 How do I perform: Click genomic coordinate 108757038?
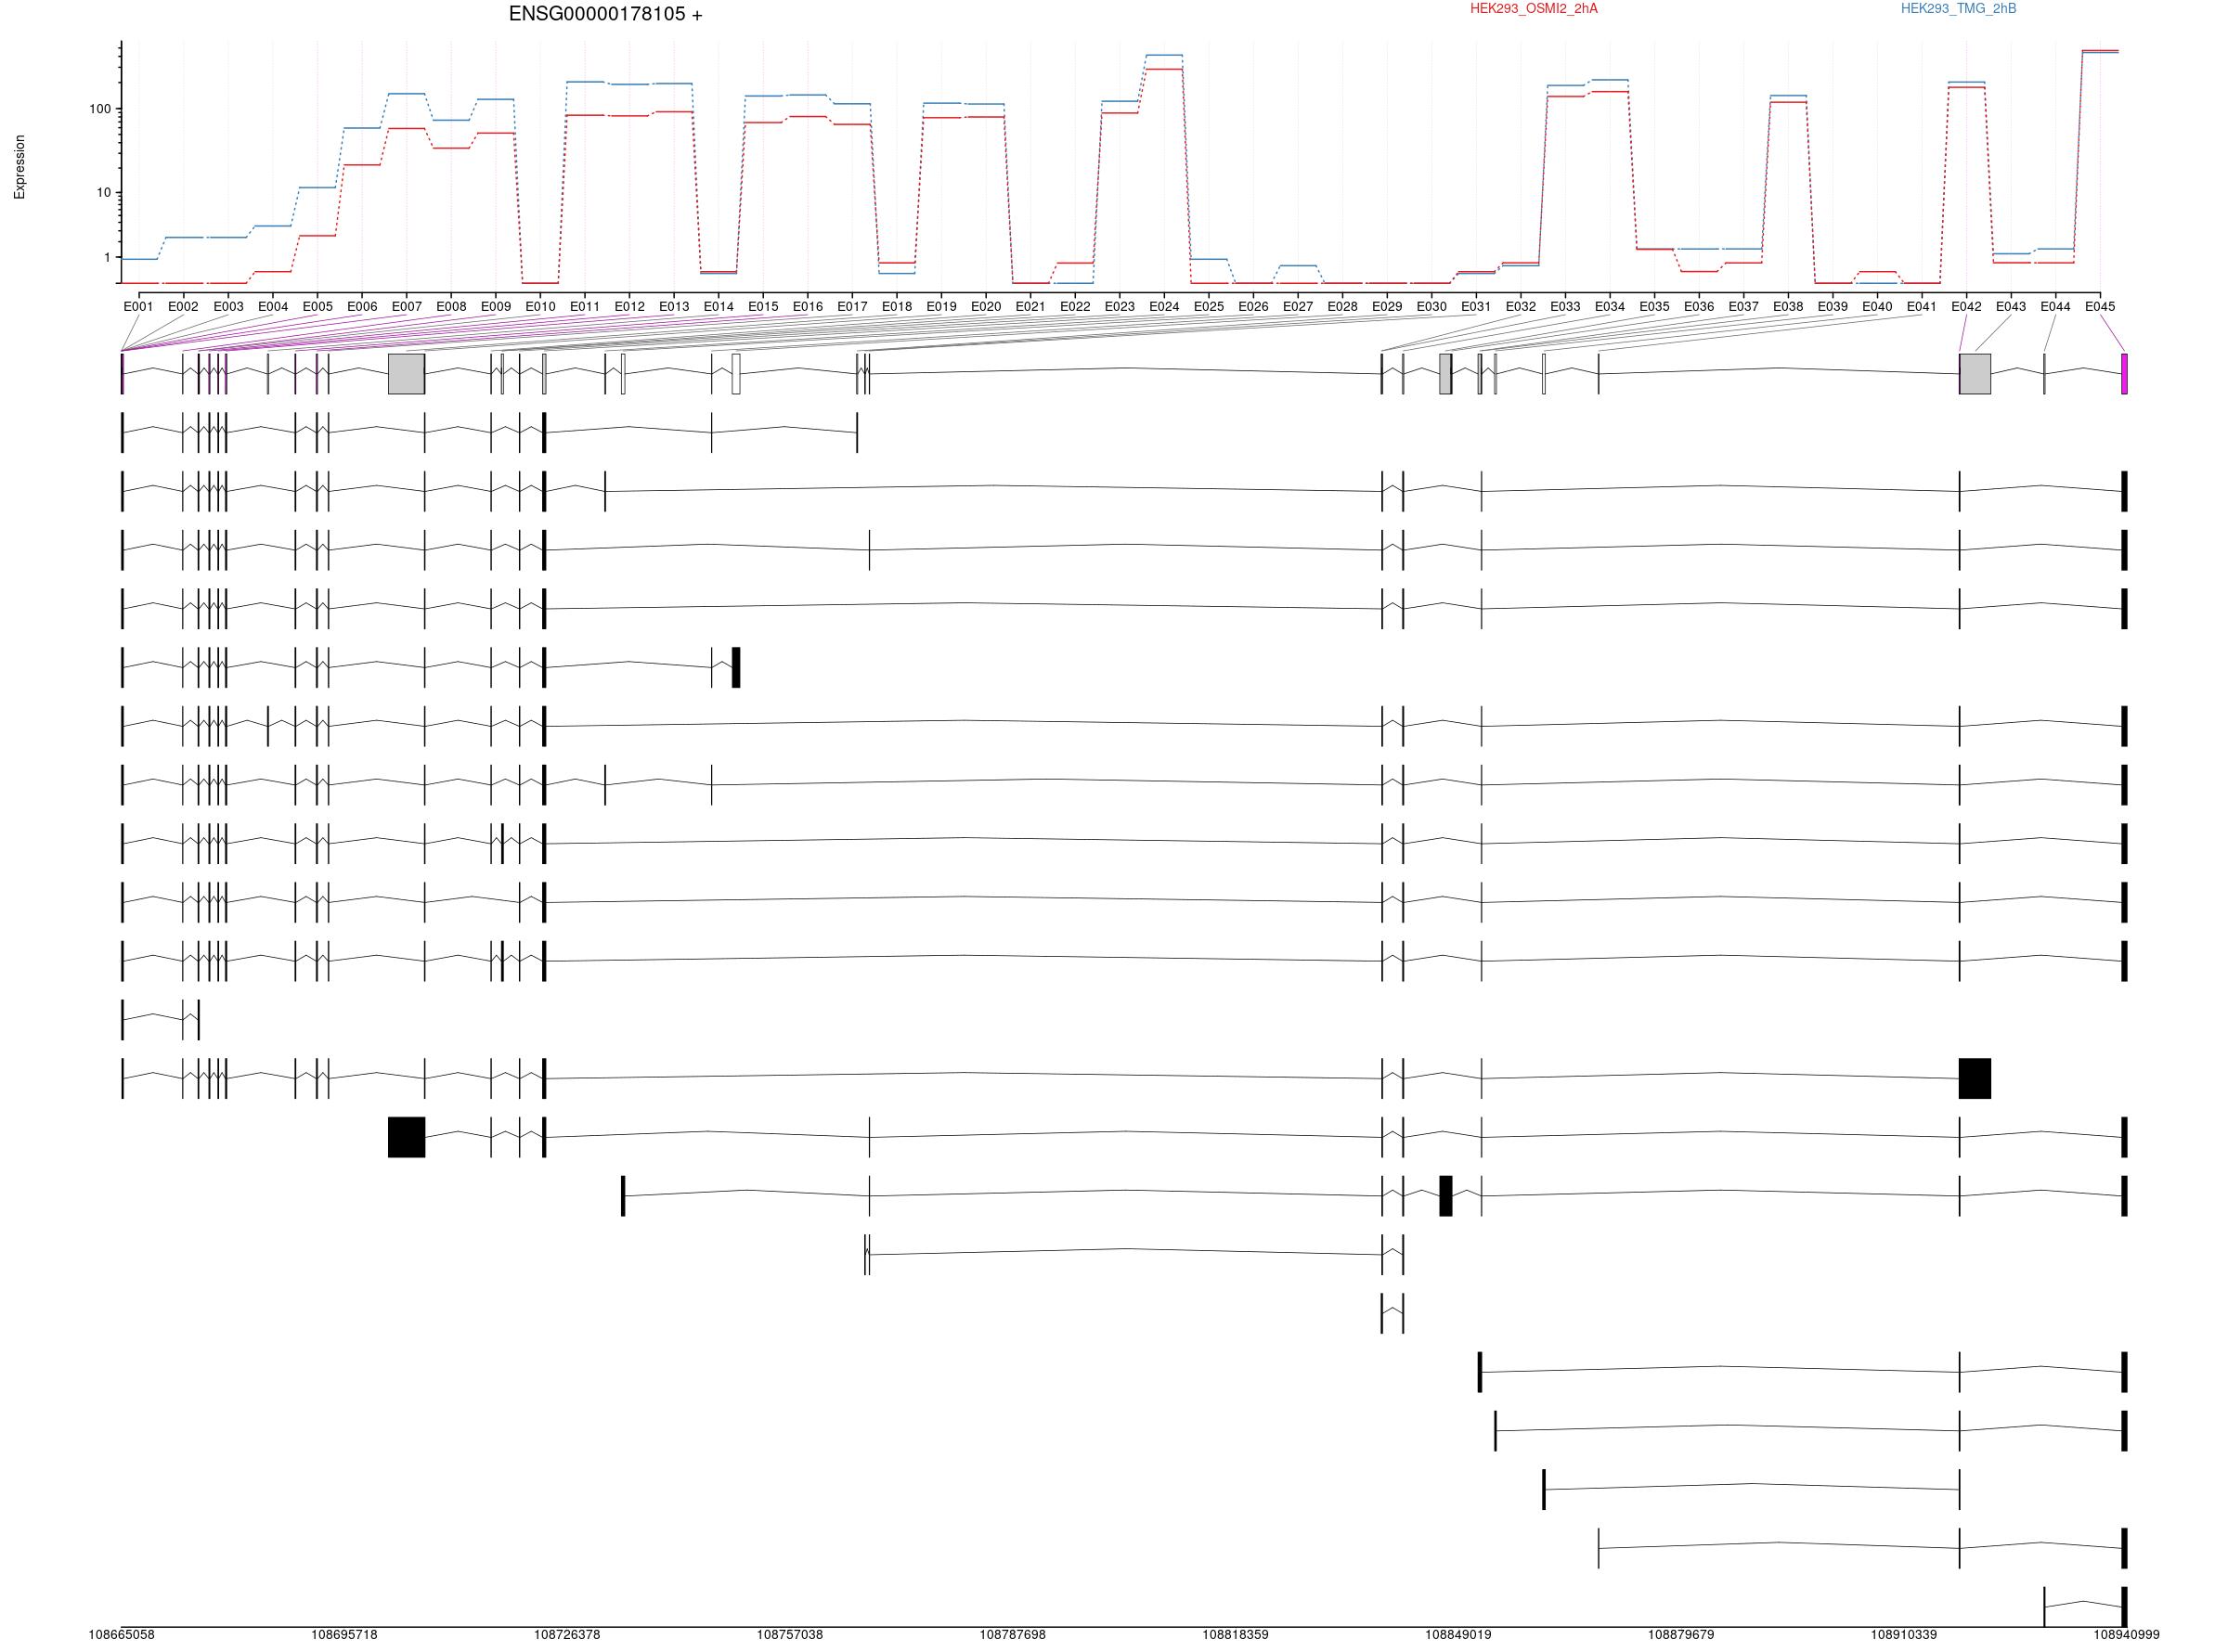tap(790, 1635)
